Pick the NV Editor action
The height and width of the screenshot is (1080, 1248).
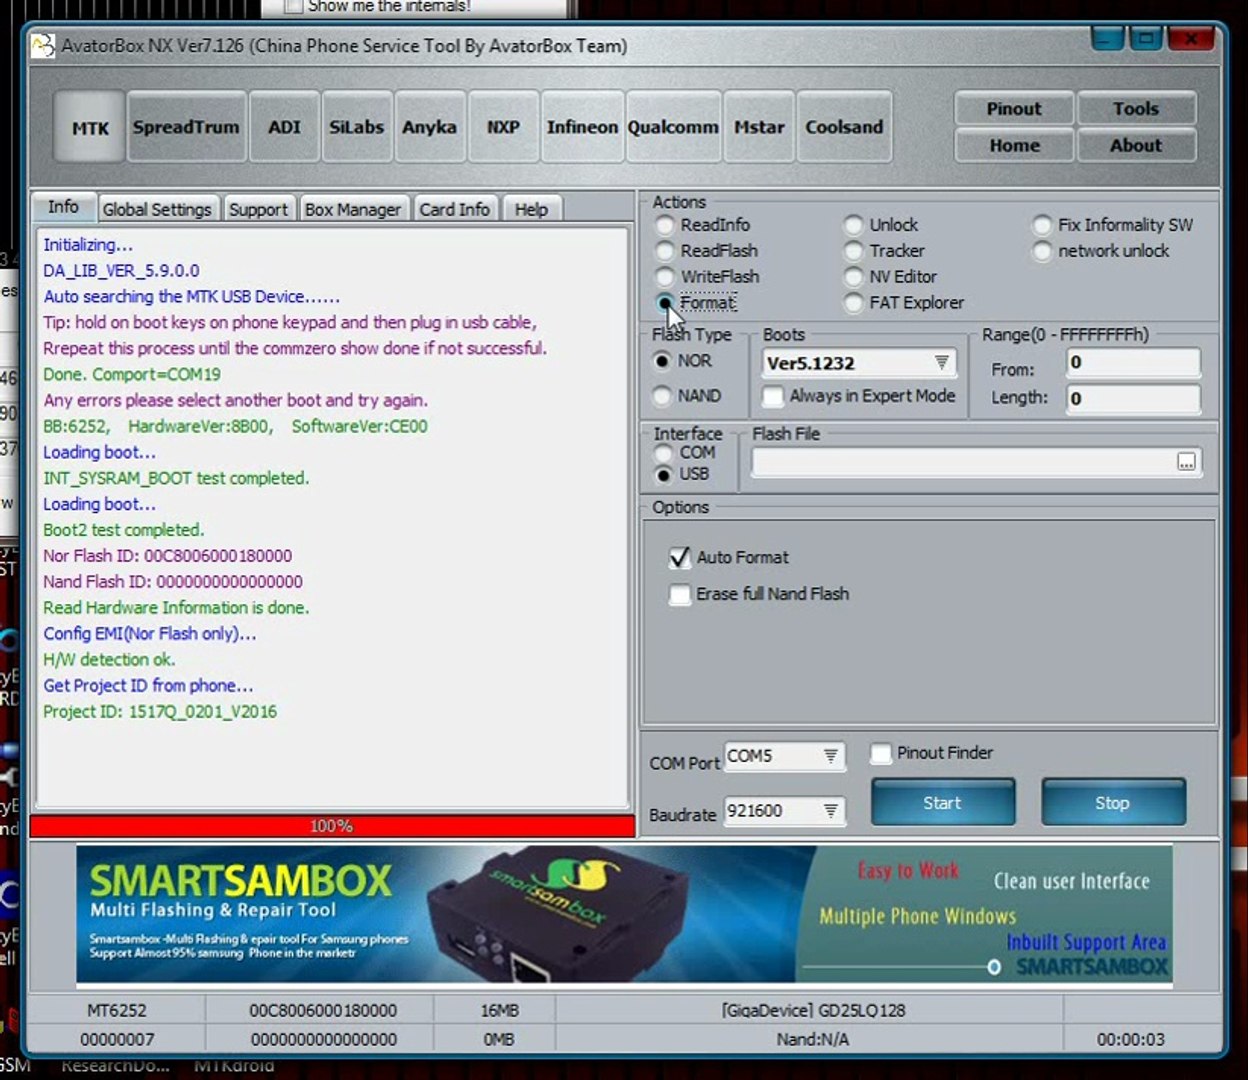pos(891,277)
